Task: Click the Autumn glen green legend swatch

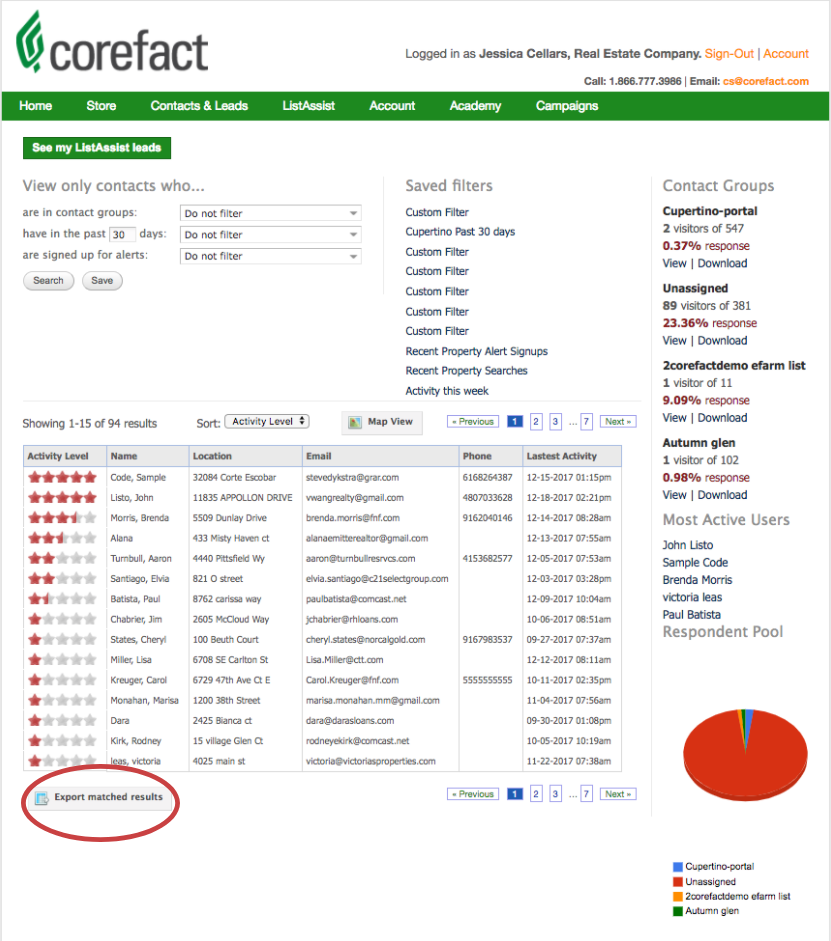Action: (678, 910)
